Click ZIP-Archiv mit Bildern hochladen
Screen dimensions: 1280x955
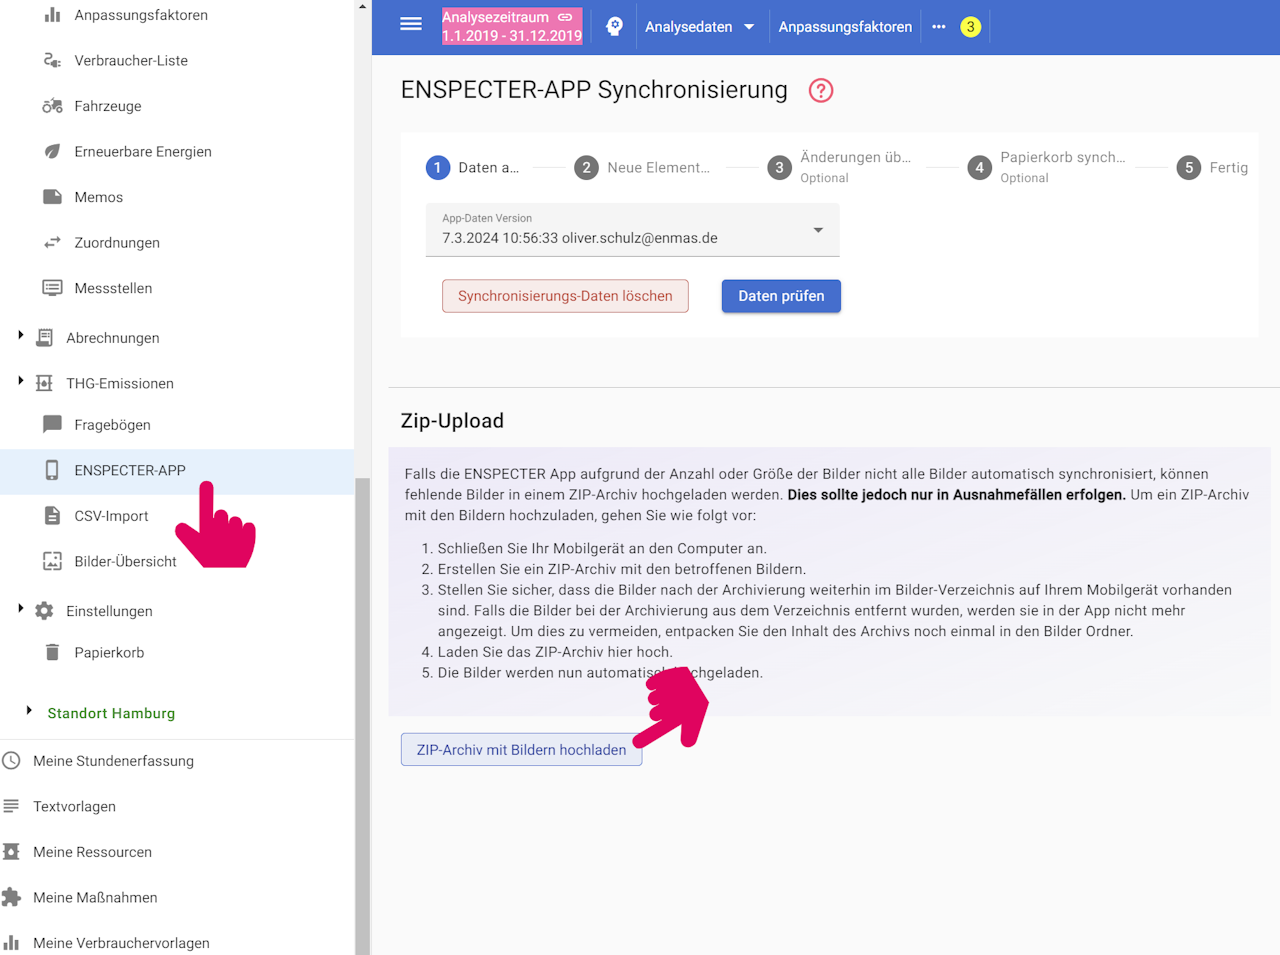521,750
